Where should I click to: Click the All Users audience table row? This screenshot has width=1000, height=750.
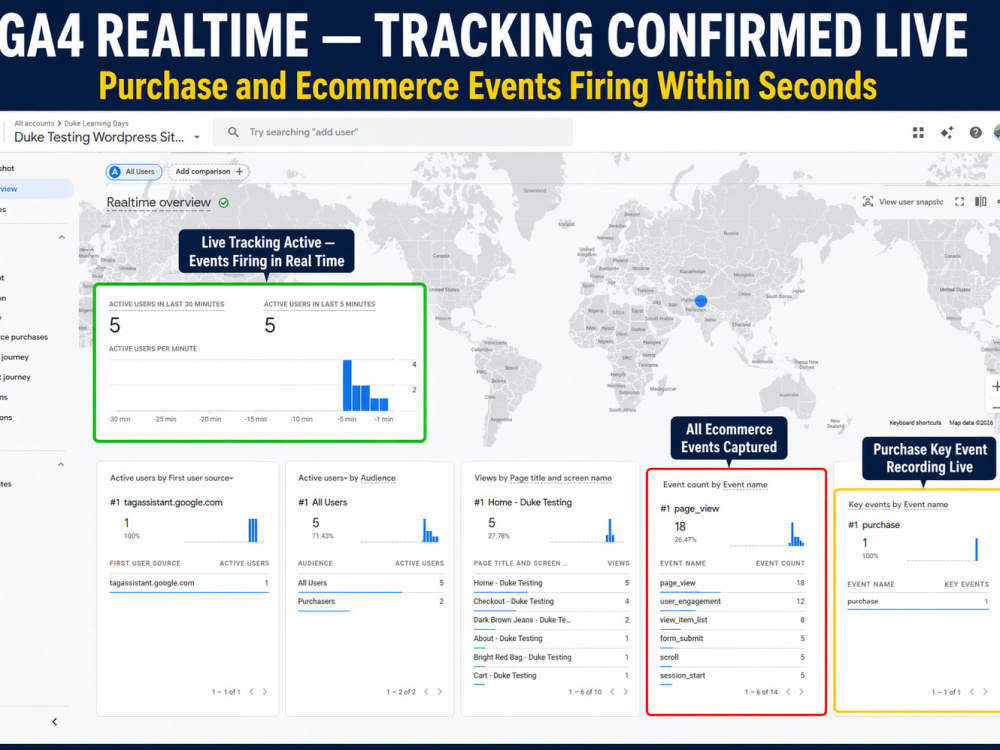(x=371, y=583)
